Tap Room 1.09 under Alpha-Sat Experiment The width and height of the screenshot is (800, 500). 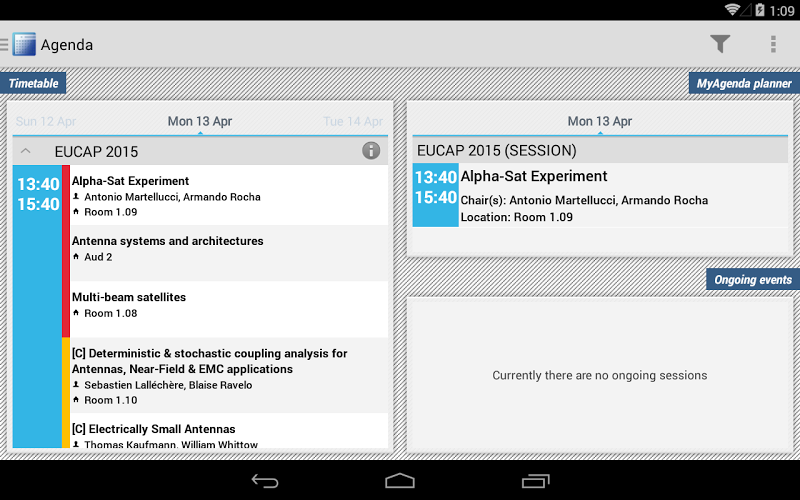[x=111, y=212]
